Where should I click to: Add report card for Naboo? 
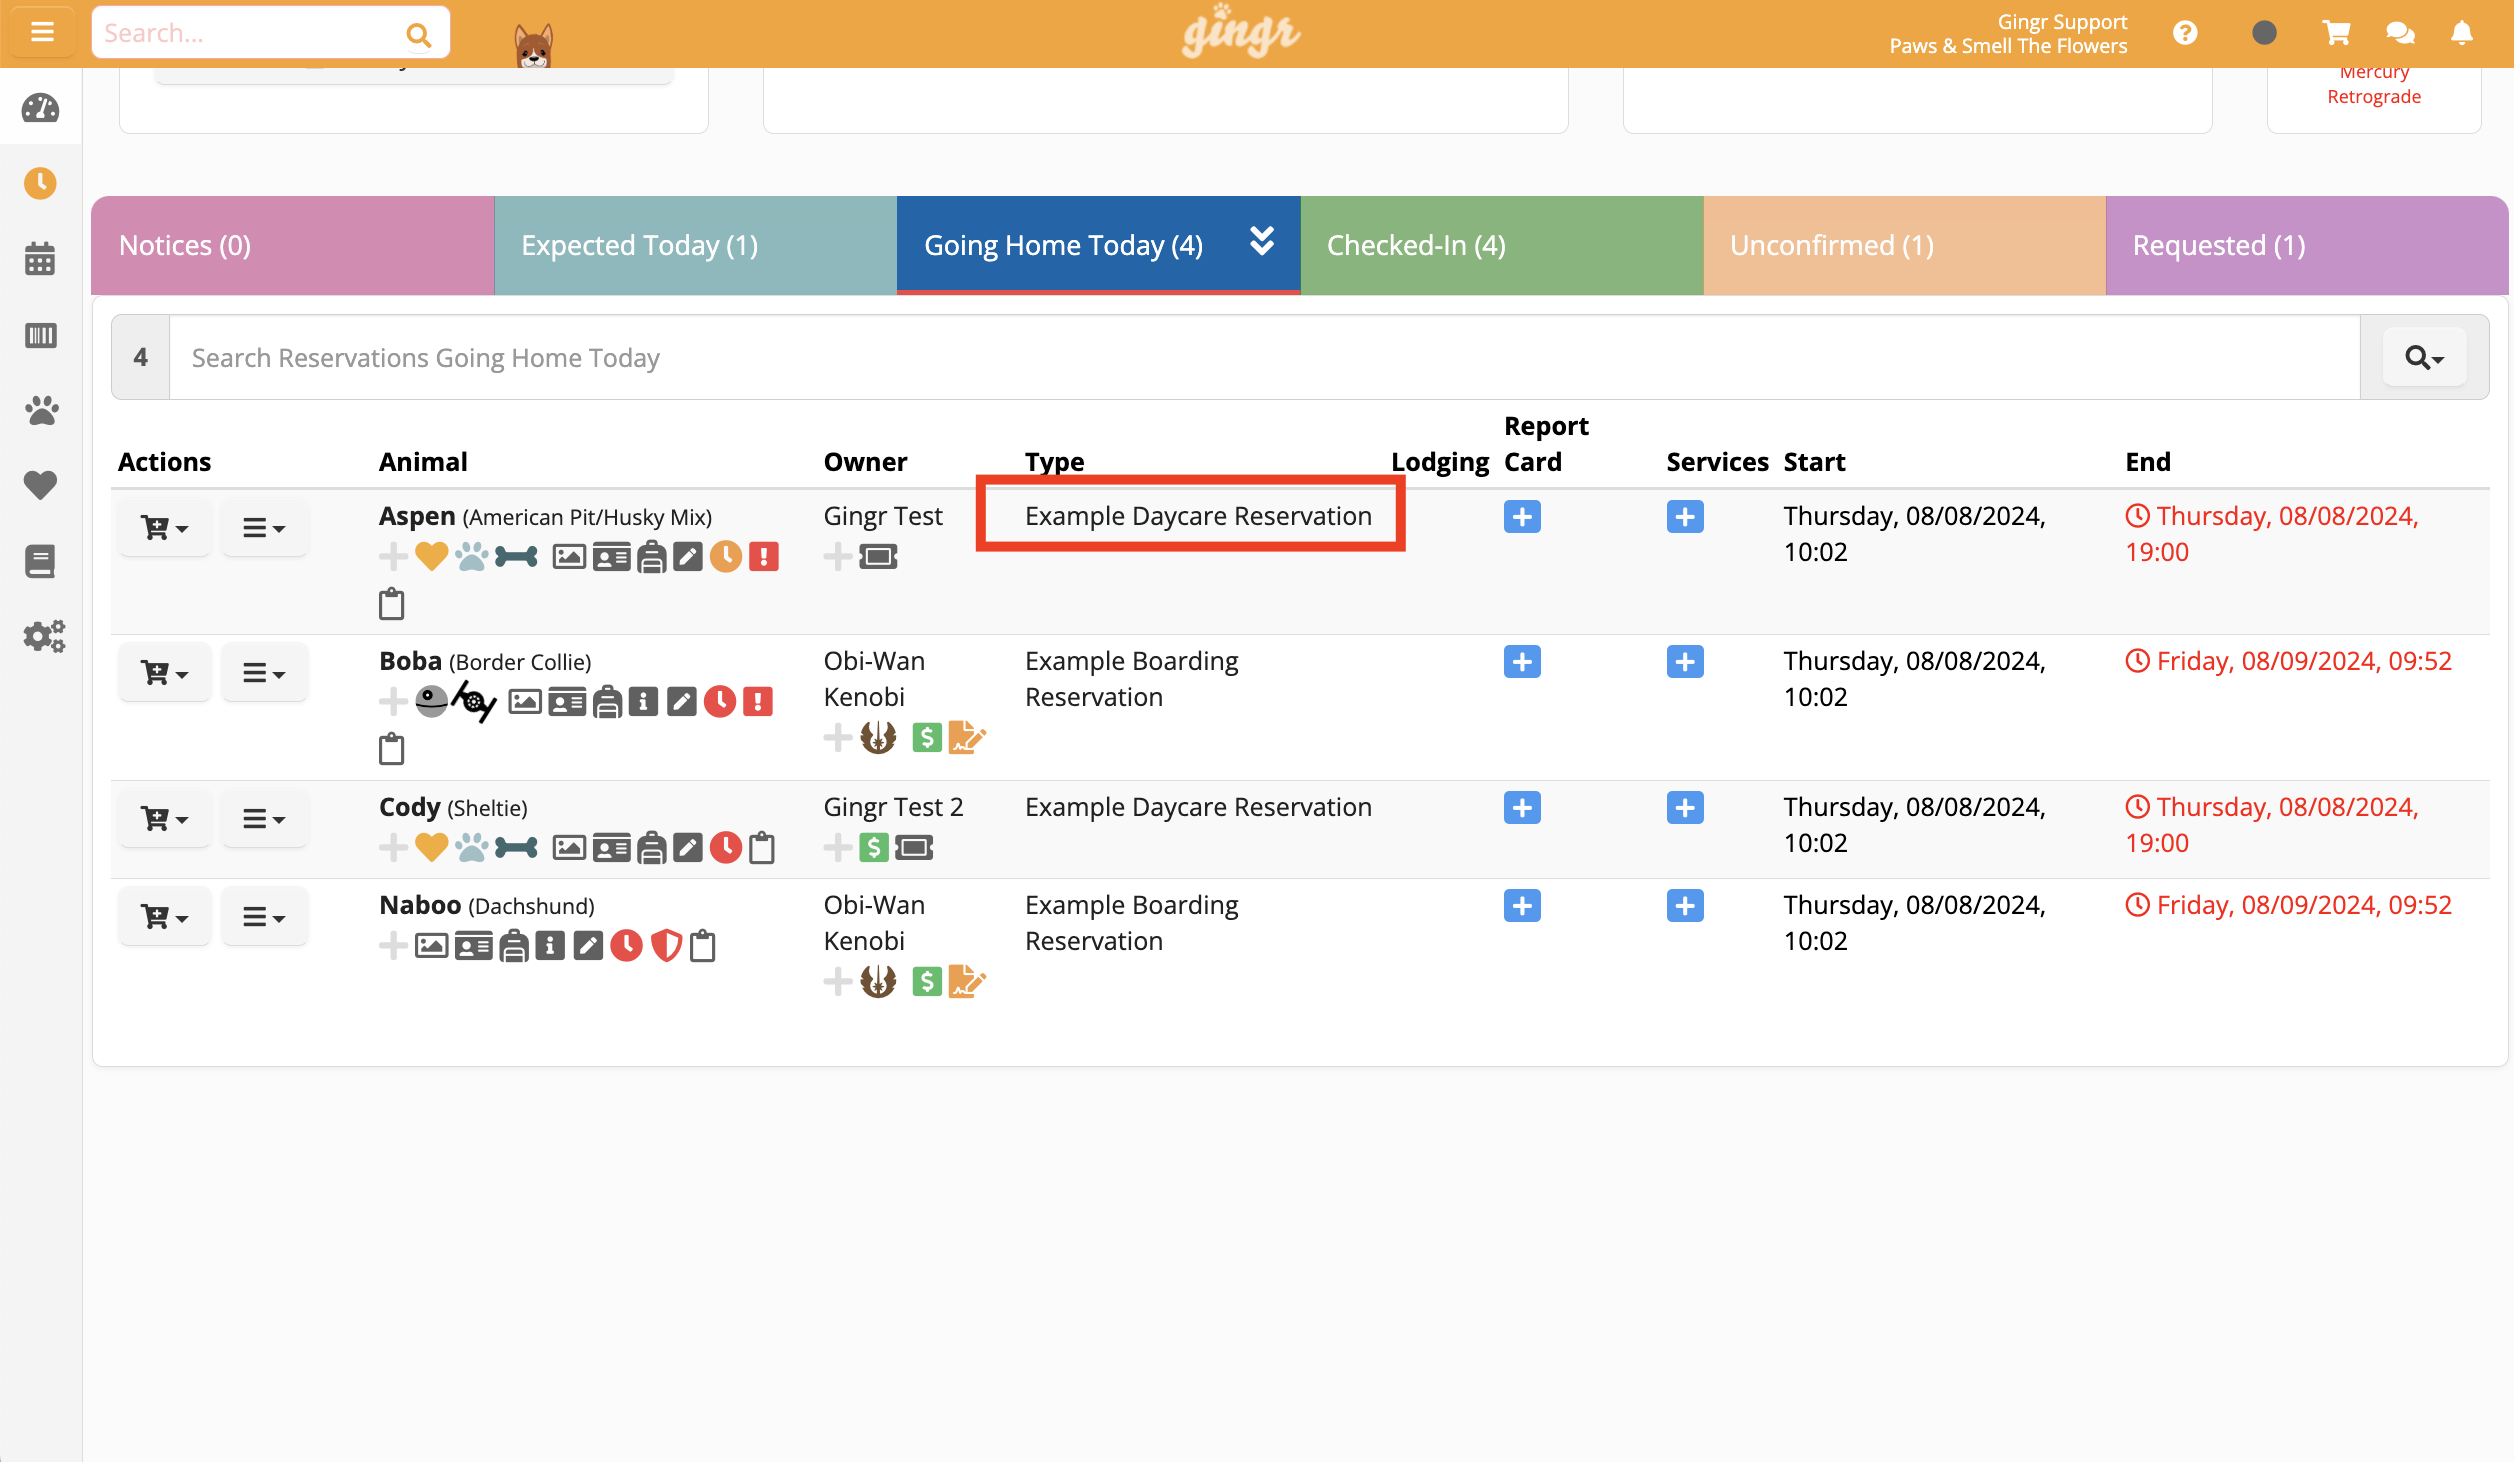click(x=1522, y=906)
